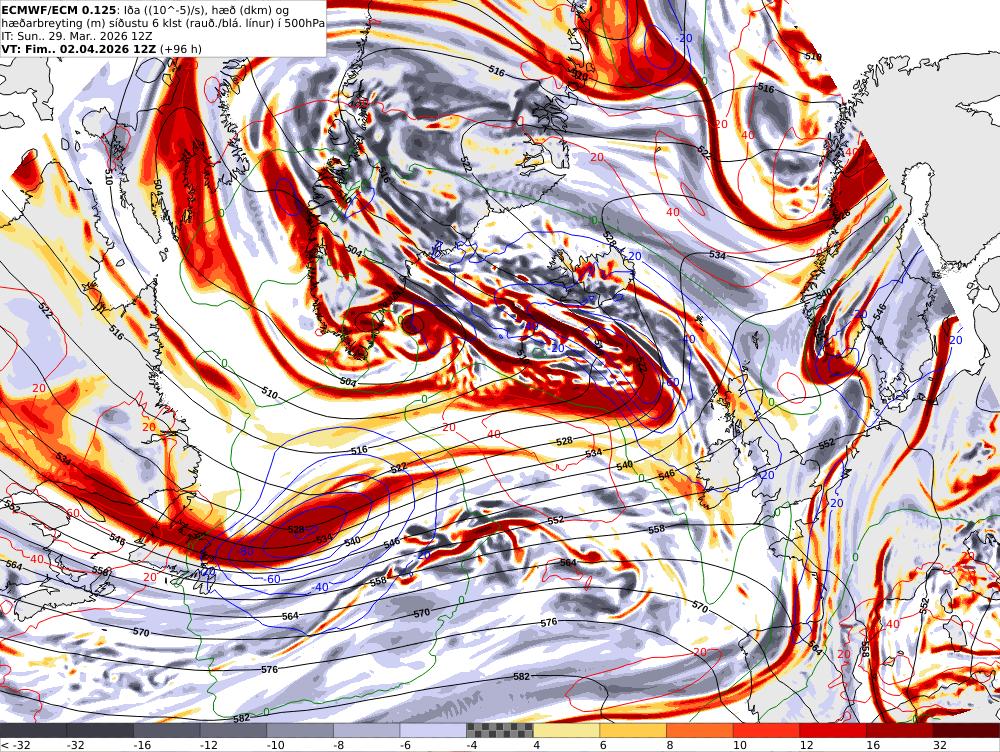This screenshot has height=752, width=1000.
Task: Click the '-6' legend label
Action: pos(406,745)
